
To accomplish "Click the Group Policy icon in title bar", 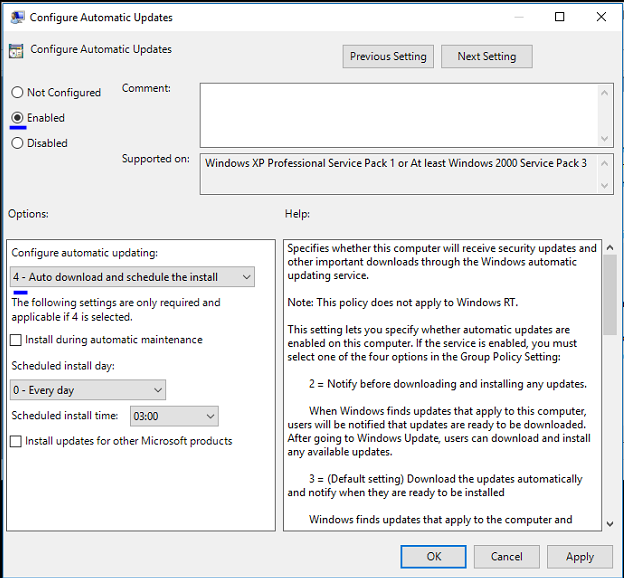I will [x=17, y=17].
